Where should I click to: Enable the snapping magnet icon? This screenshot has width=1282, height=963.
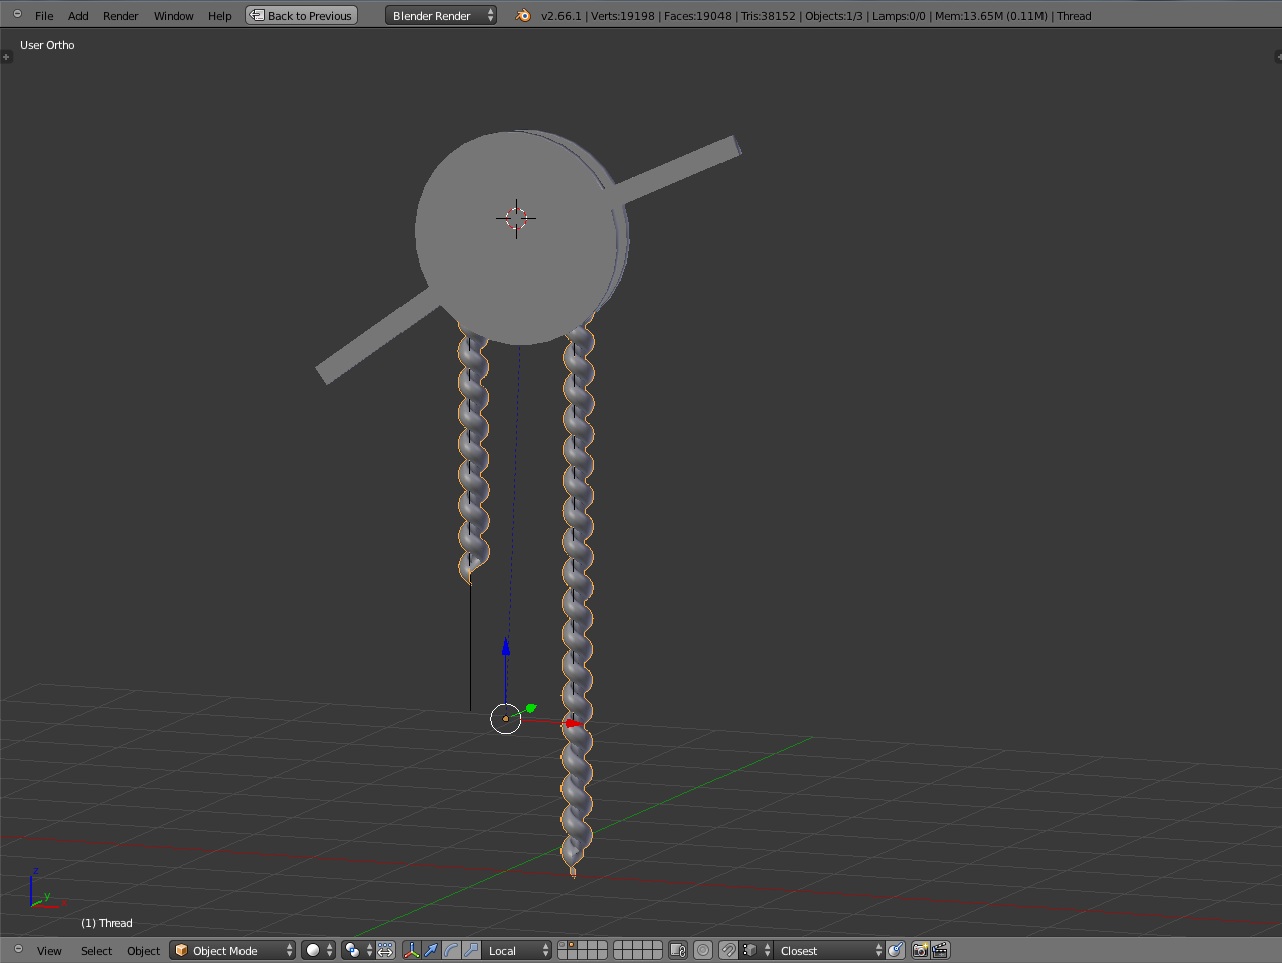pyautogui.click(x=727, y=950)
